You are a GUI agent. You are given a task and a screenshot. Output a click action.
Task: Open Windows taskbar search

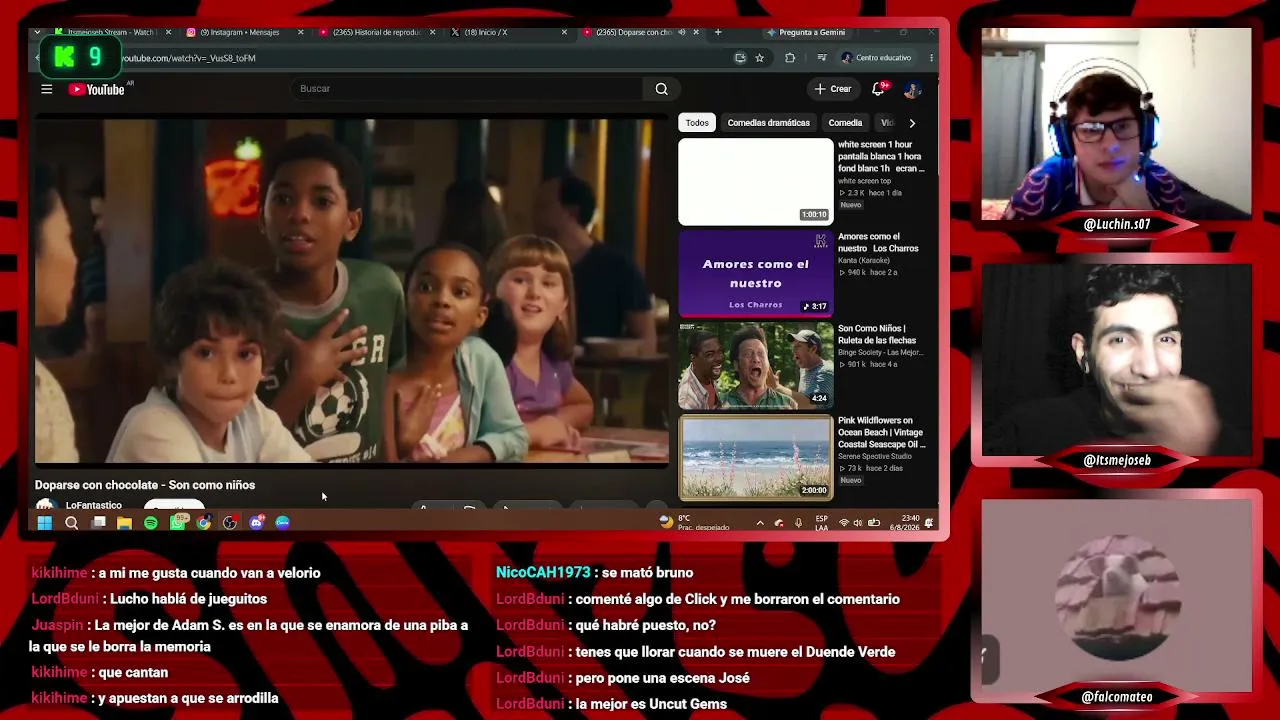pos(72,522)
